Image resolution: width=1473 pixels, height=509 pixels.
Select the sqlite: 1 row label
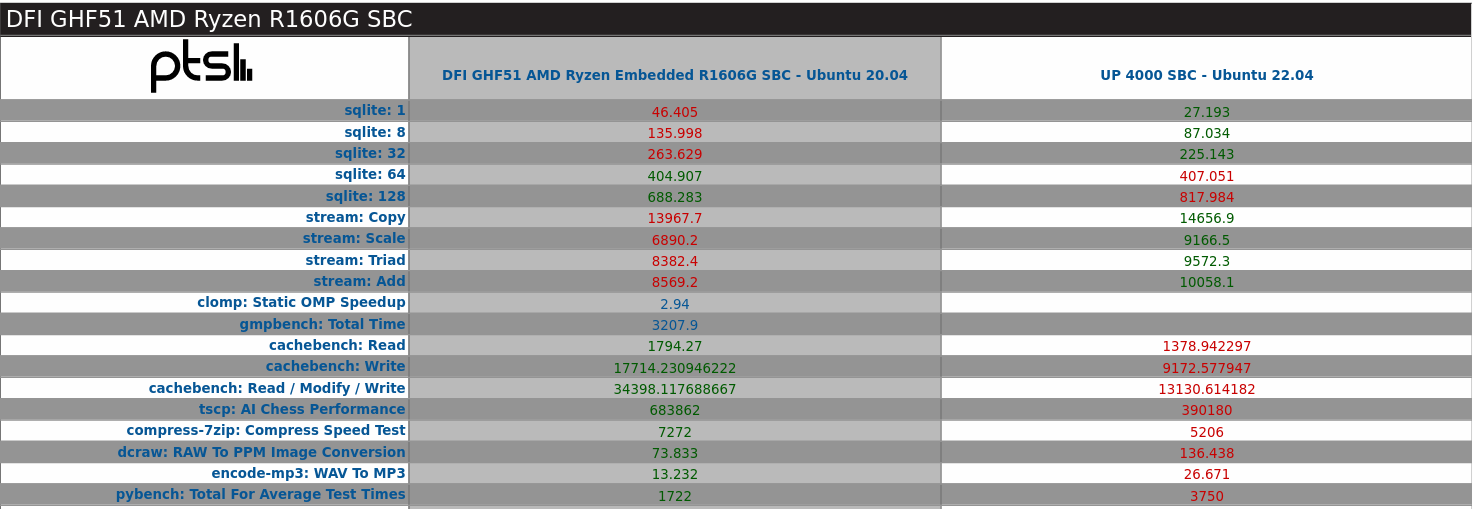point(375,111)
